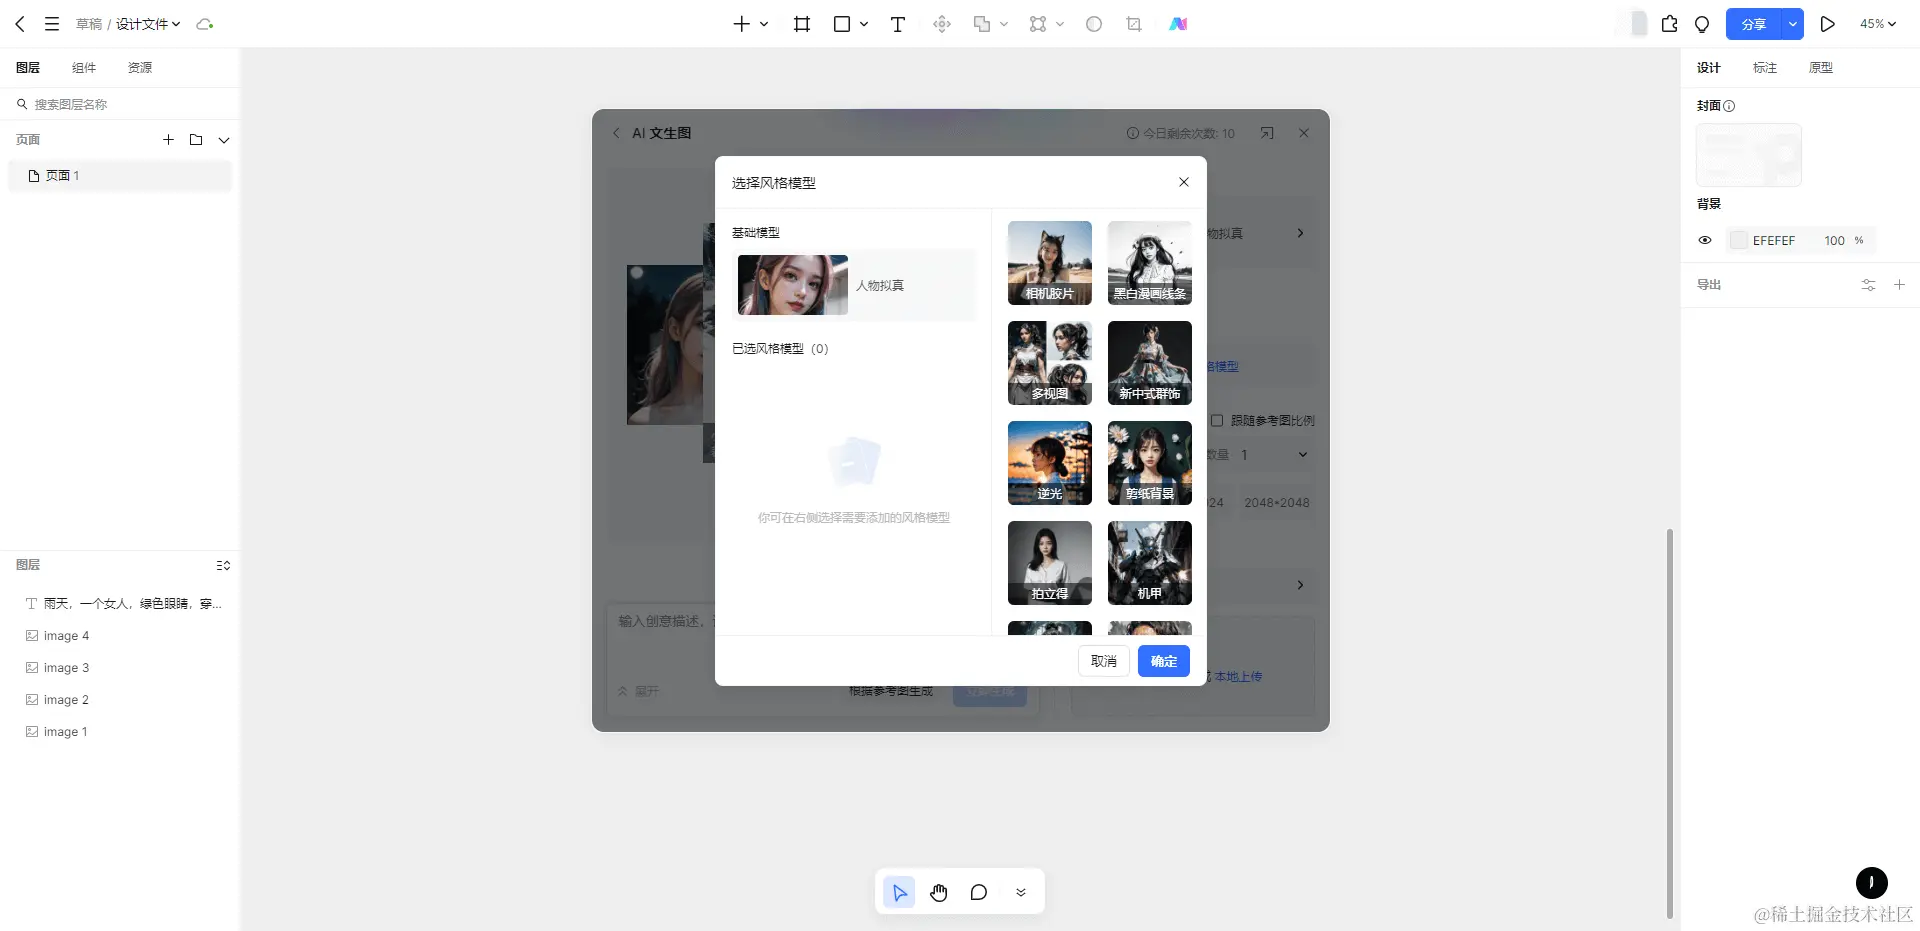Open the zoom level 45% dropdown
Image resolution: width=1920 pixels, height=931 pixels.
1878,24
